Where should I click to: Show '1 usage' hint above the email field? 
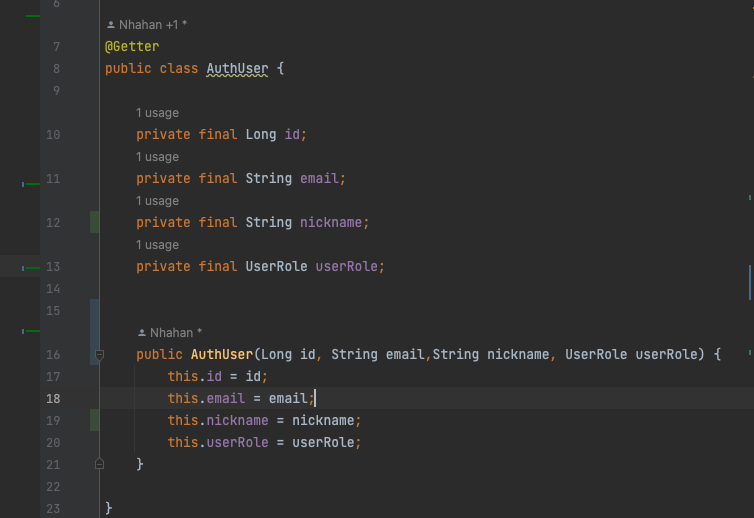pos(157,157)
